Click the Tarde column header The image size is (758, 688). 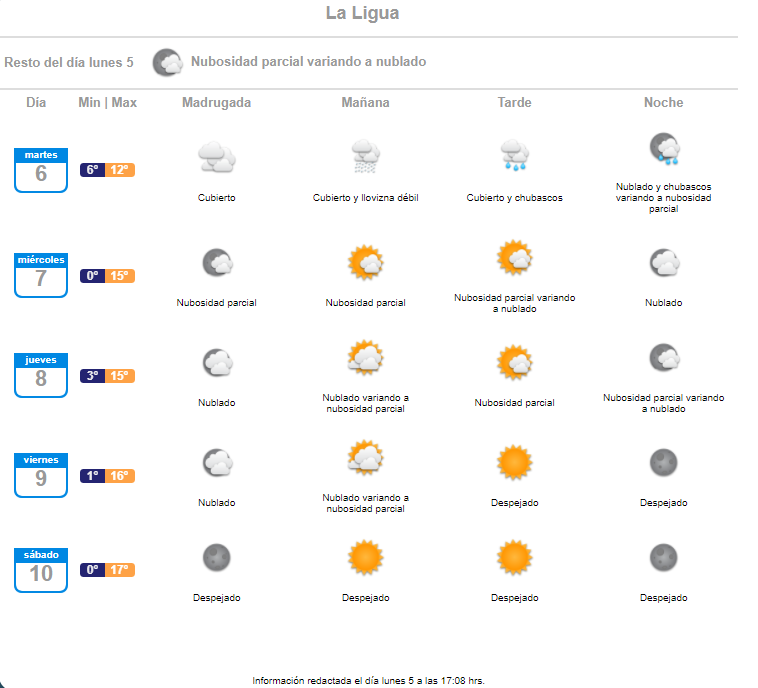[x=514, y=102]
